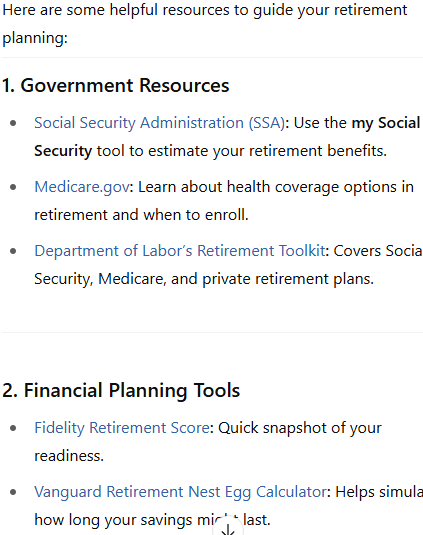Viewport: 423px width, 535px height.
Task: Click the '1. Government Resources' heading
Action: point(116,85)
